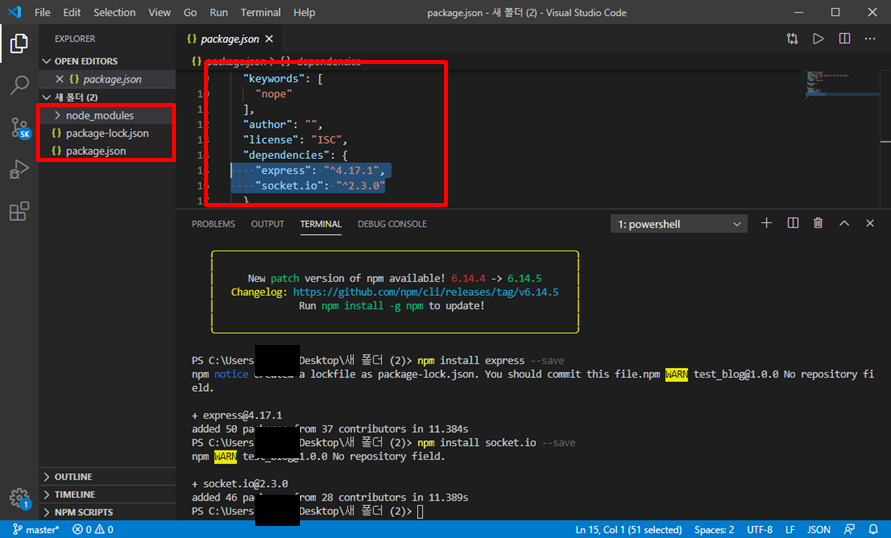The image size is (891, 538).
Task: Maximize the terminal panel size
Action: coord(844,223)
